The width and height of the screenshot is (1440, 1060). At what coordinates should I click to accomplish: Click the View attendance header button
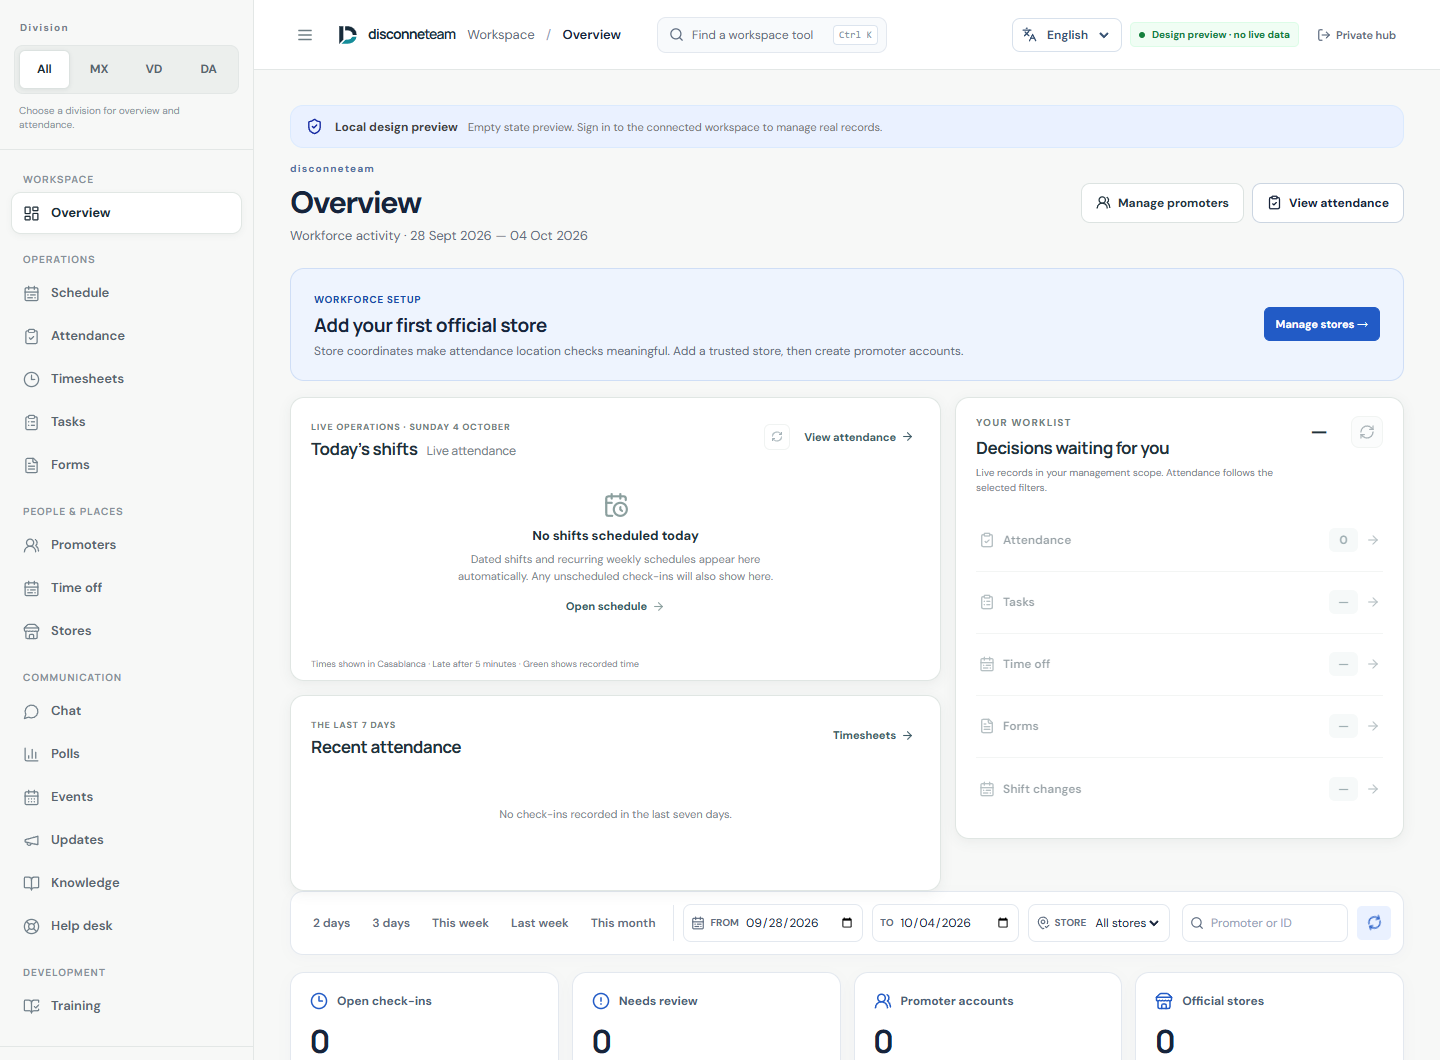pos(1327,203)
